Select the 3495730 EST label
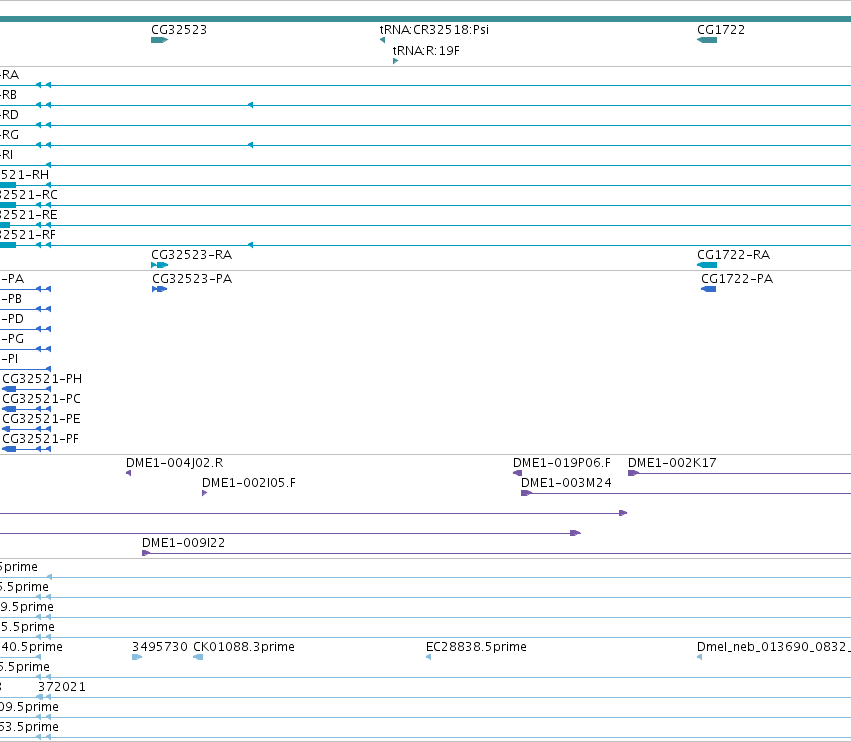Image resolution: width=851 pixels, height=742 pixels. coord(160,647)
